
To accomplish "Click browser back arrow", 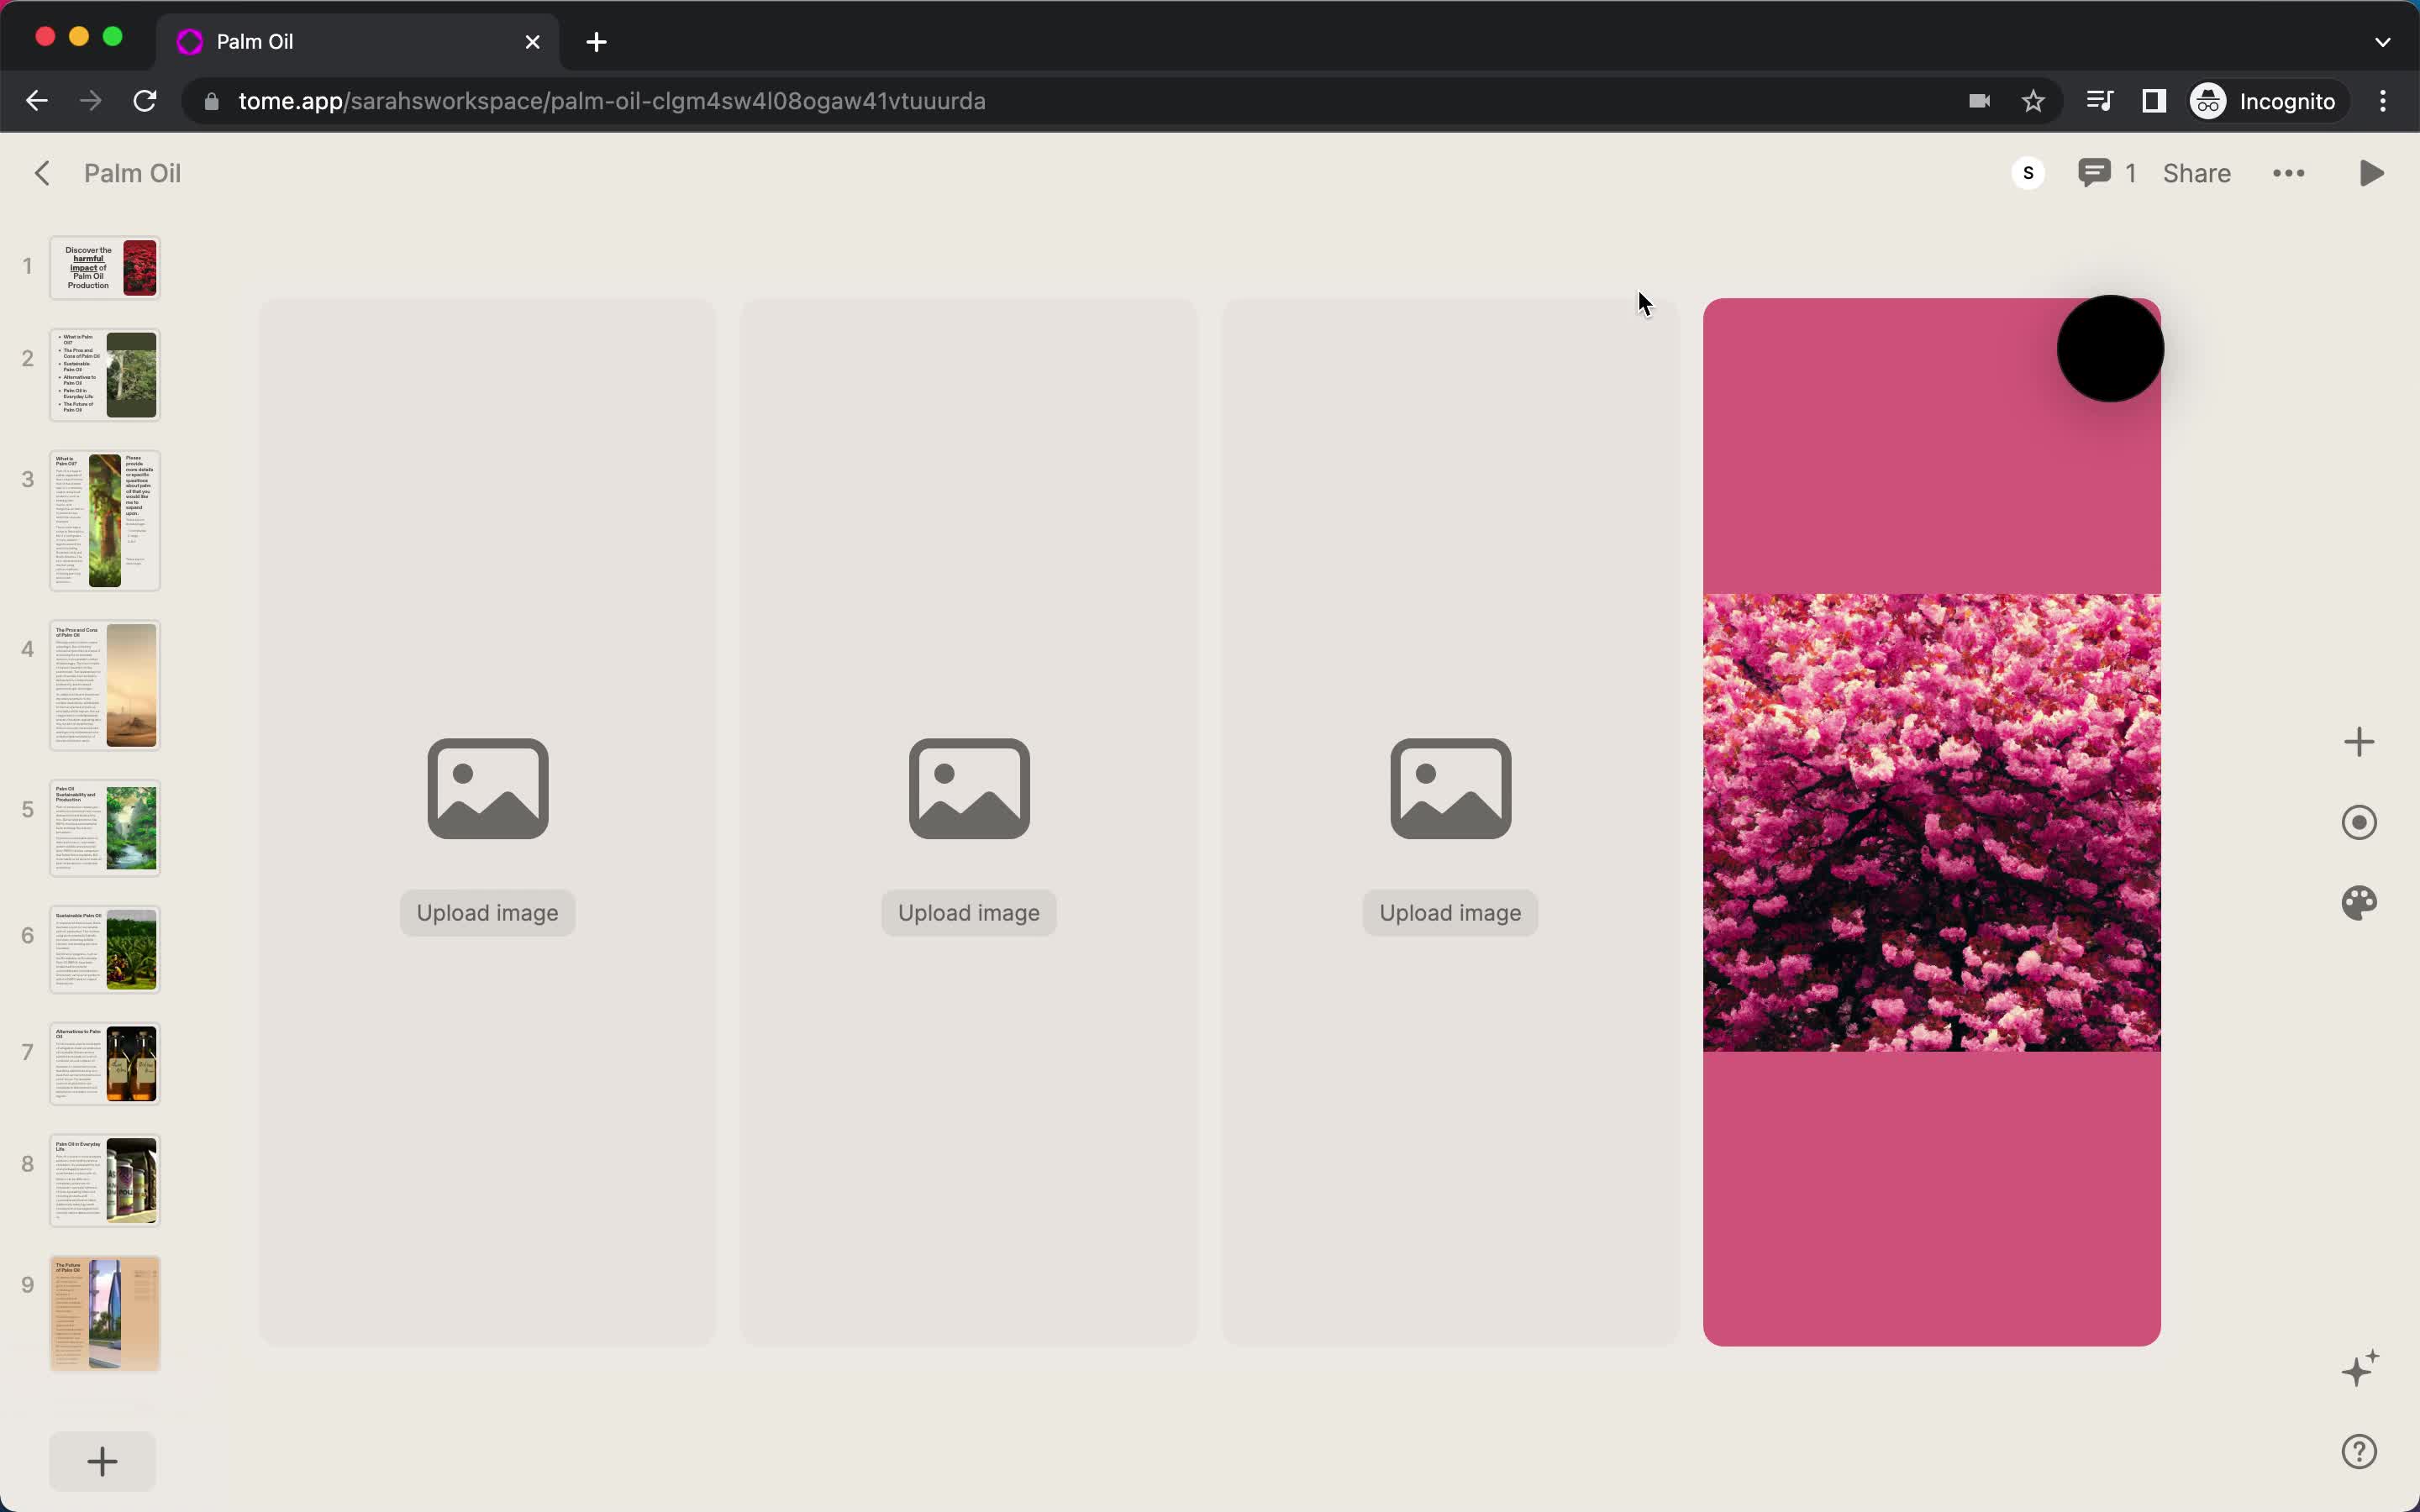I will tap(36, 101).
